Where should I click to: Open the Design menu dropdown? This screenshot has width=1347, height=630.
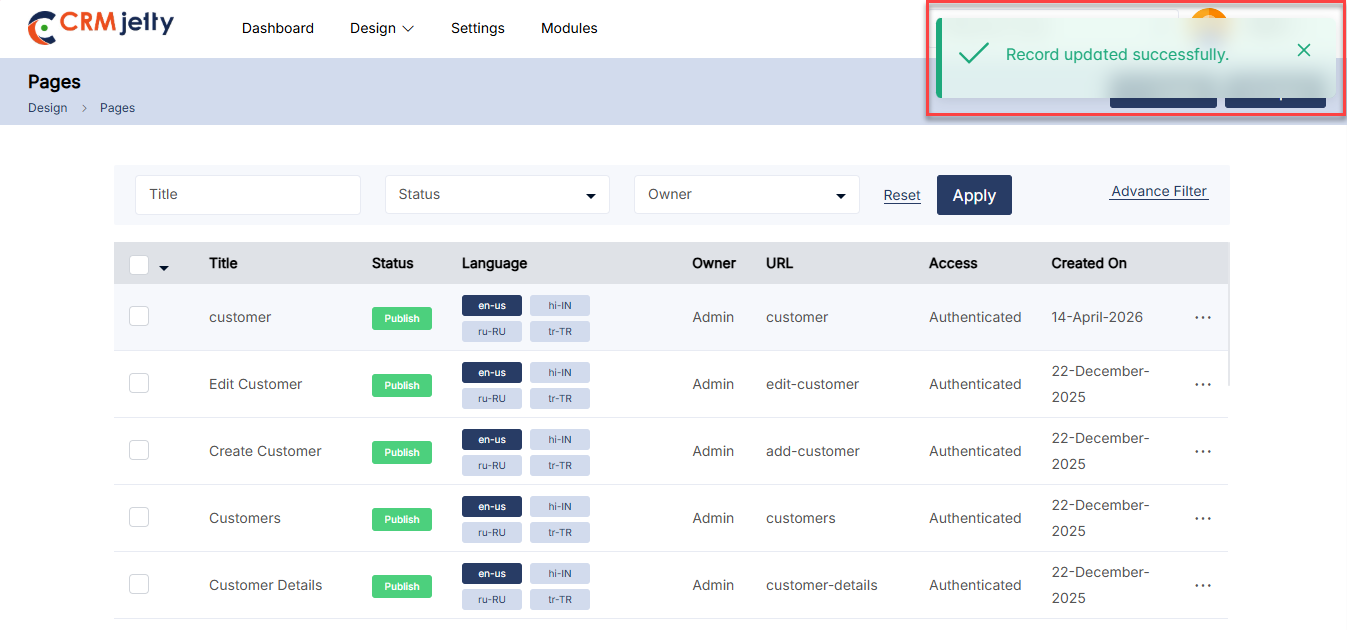[381, 28]
